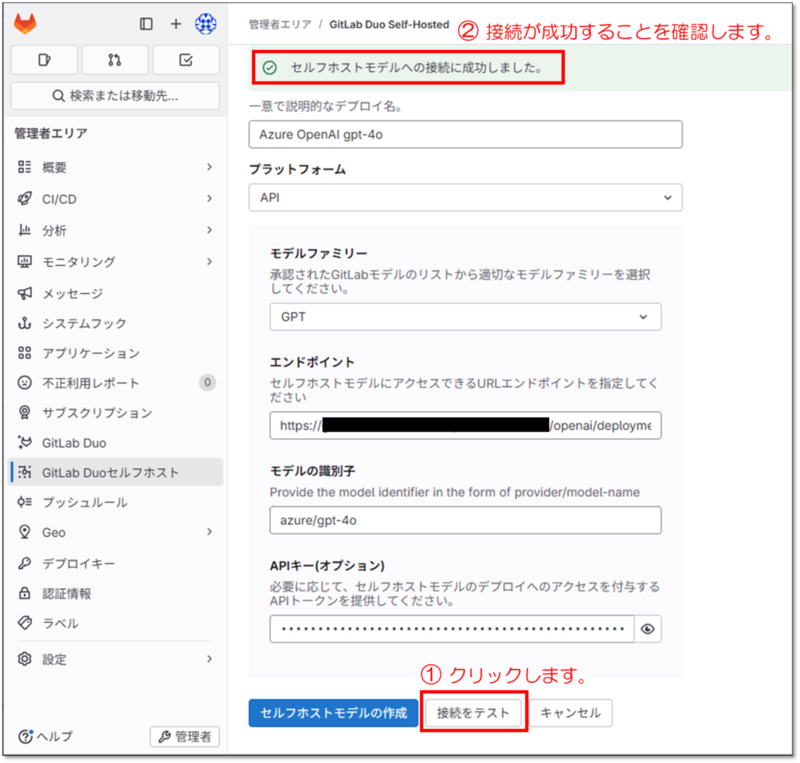Click GitLab Duo Self-Hosted breadcrumb

coord(389,24)
